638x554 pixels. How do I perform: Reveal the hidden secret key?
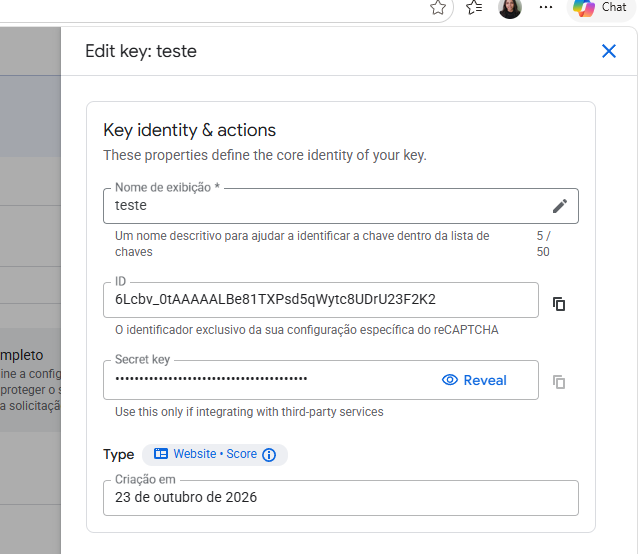click(x=474, y=380)
